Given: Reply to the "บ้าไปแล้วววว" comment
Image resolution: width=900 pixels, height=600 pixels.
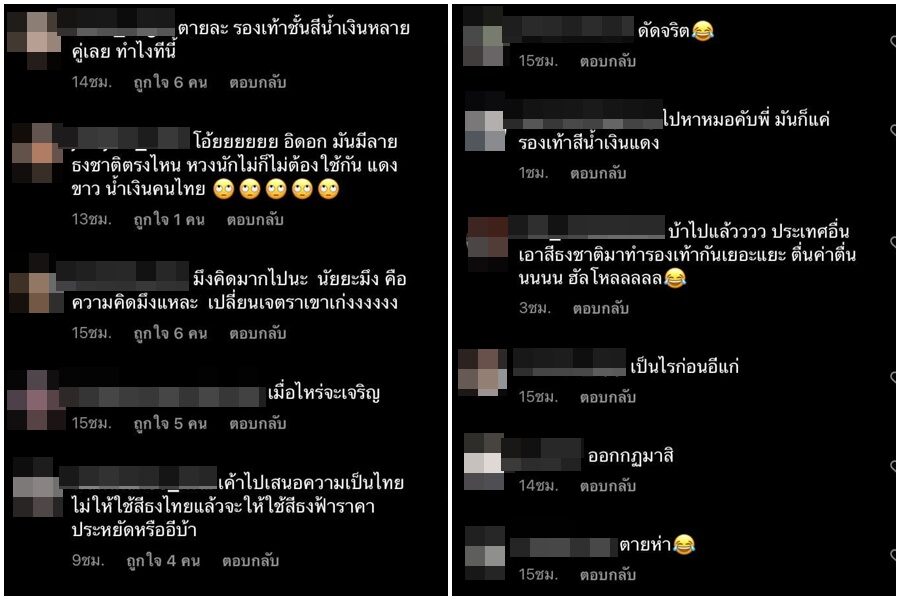Looking at the screenshot, I should click(601, 308).
